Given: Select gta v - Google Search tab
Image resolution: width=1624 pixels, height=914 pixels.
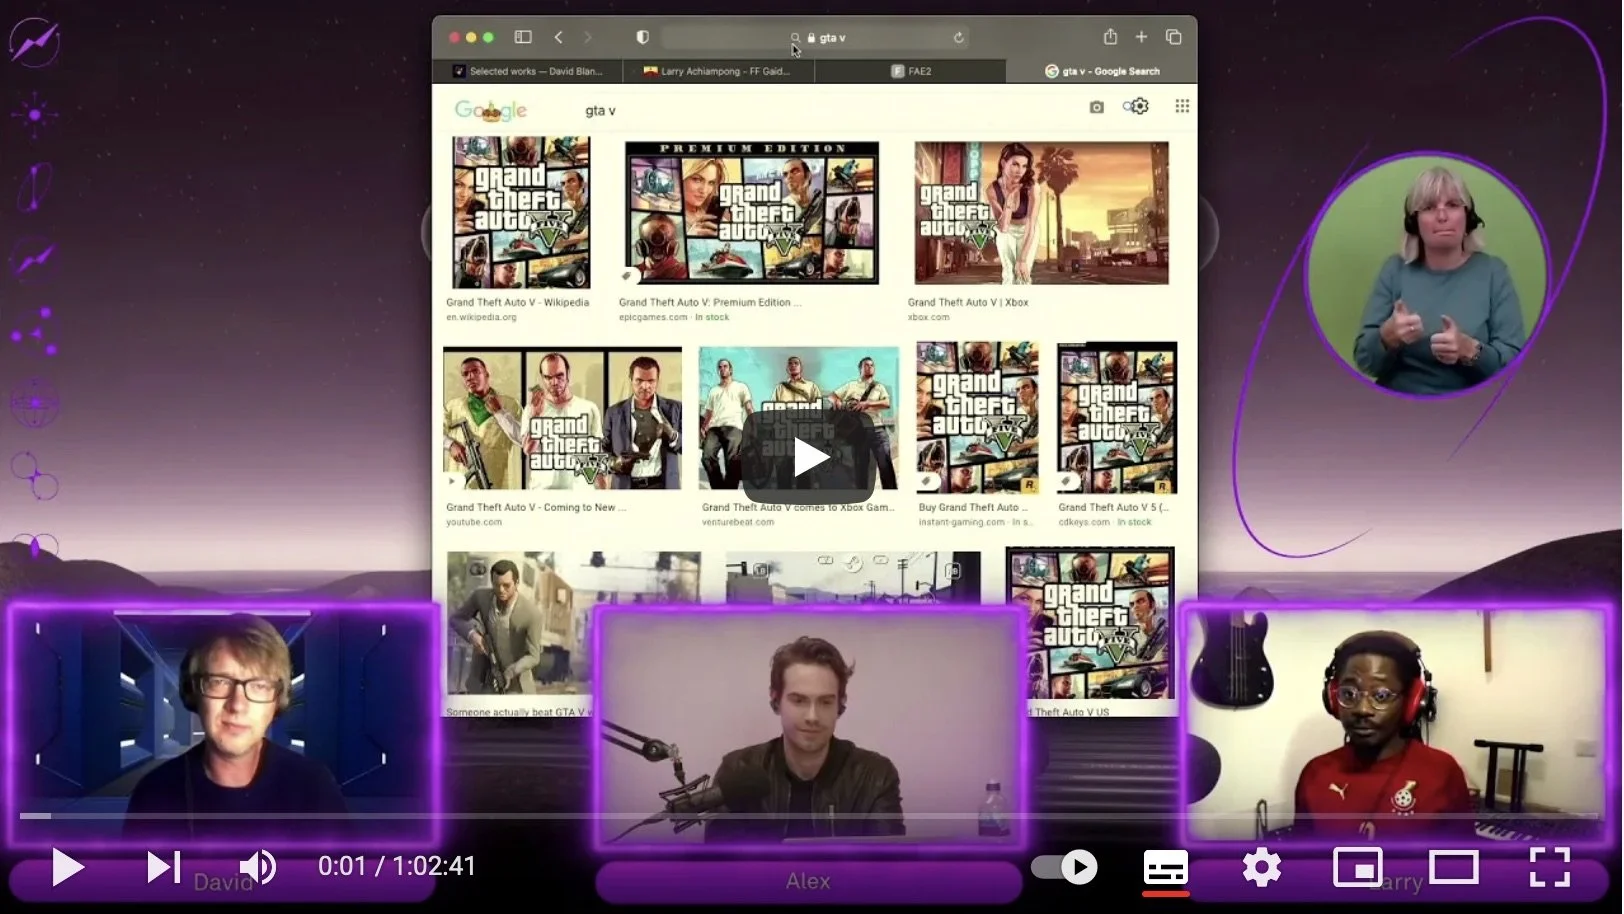Looking at the screenshot, I should (1102, 71).
